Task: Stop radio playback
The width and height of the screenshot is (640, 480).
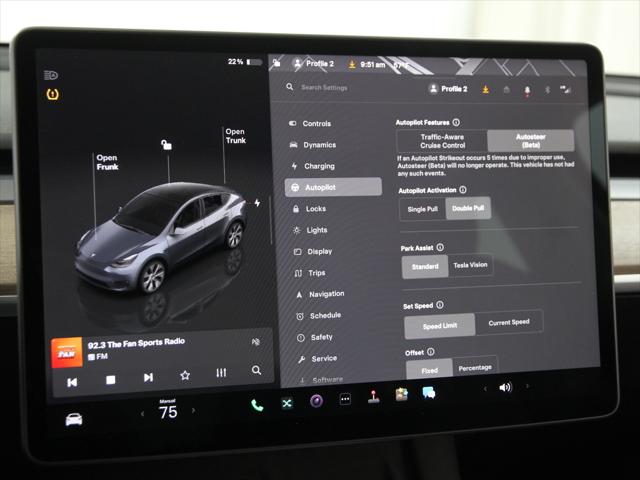Action: 110,380
